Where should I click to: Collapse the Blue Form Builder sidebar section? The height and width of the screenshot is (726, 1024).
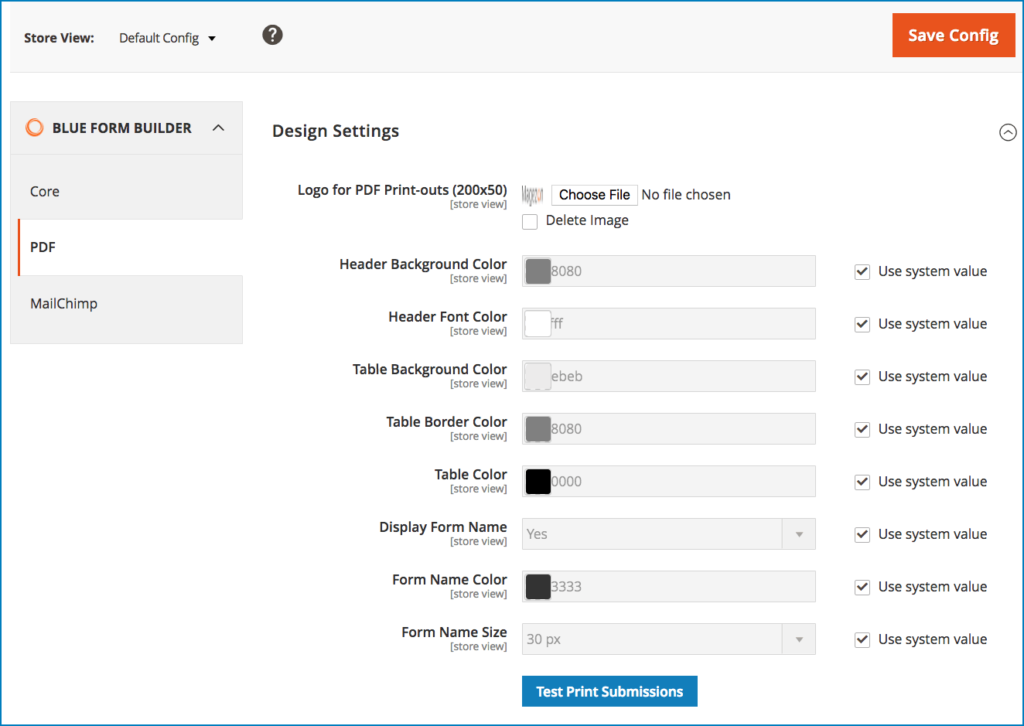click(219, 128)
